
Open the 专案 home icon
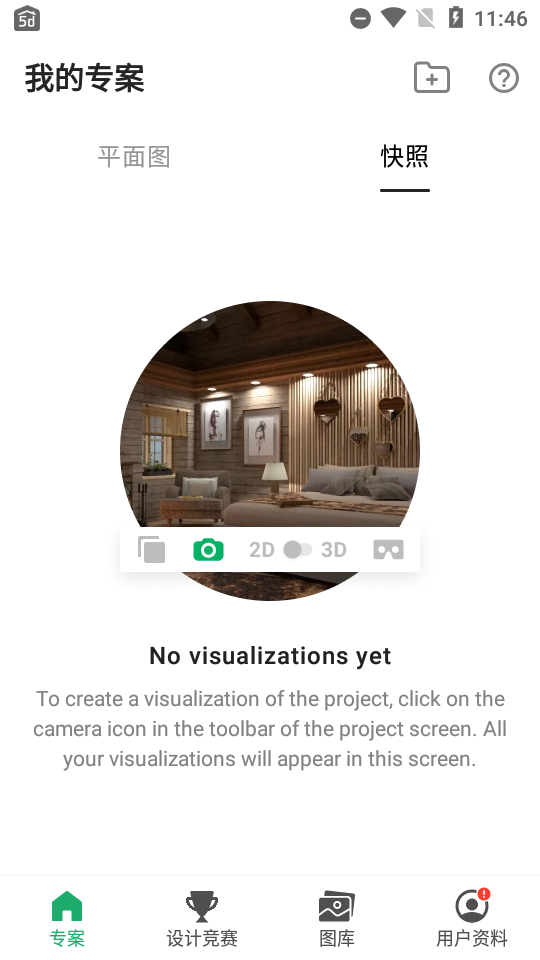[x=67, y=906]
